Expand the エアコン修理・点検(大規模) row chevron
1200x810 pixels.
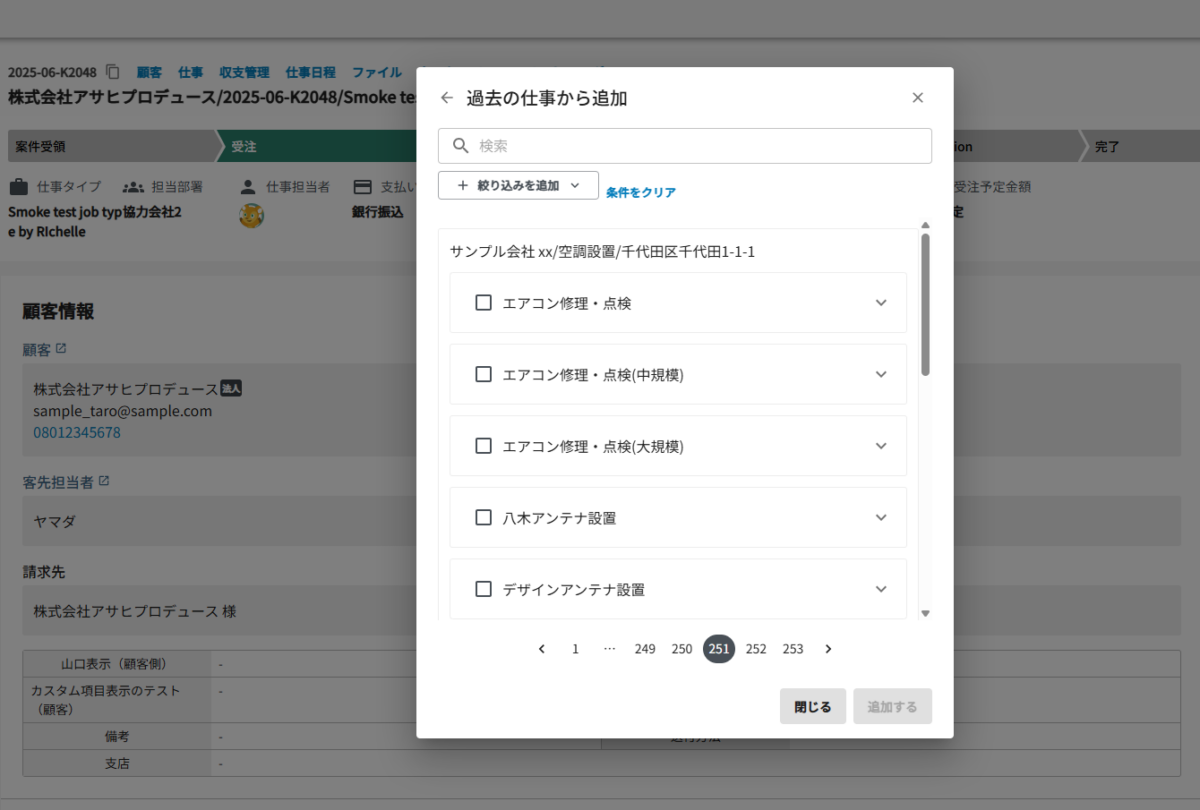(x=881, y=446)
